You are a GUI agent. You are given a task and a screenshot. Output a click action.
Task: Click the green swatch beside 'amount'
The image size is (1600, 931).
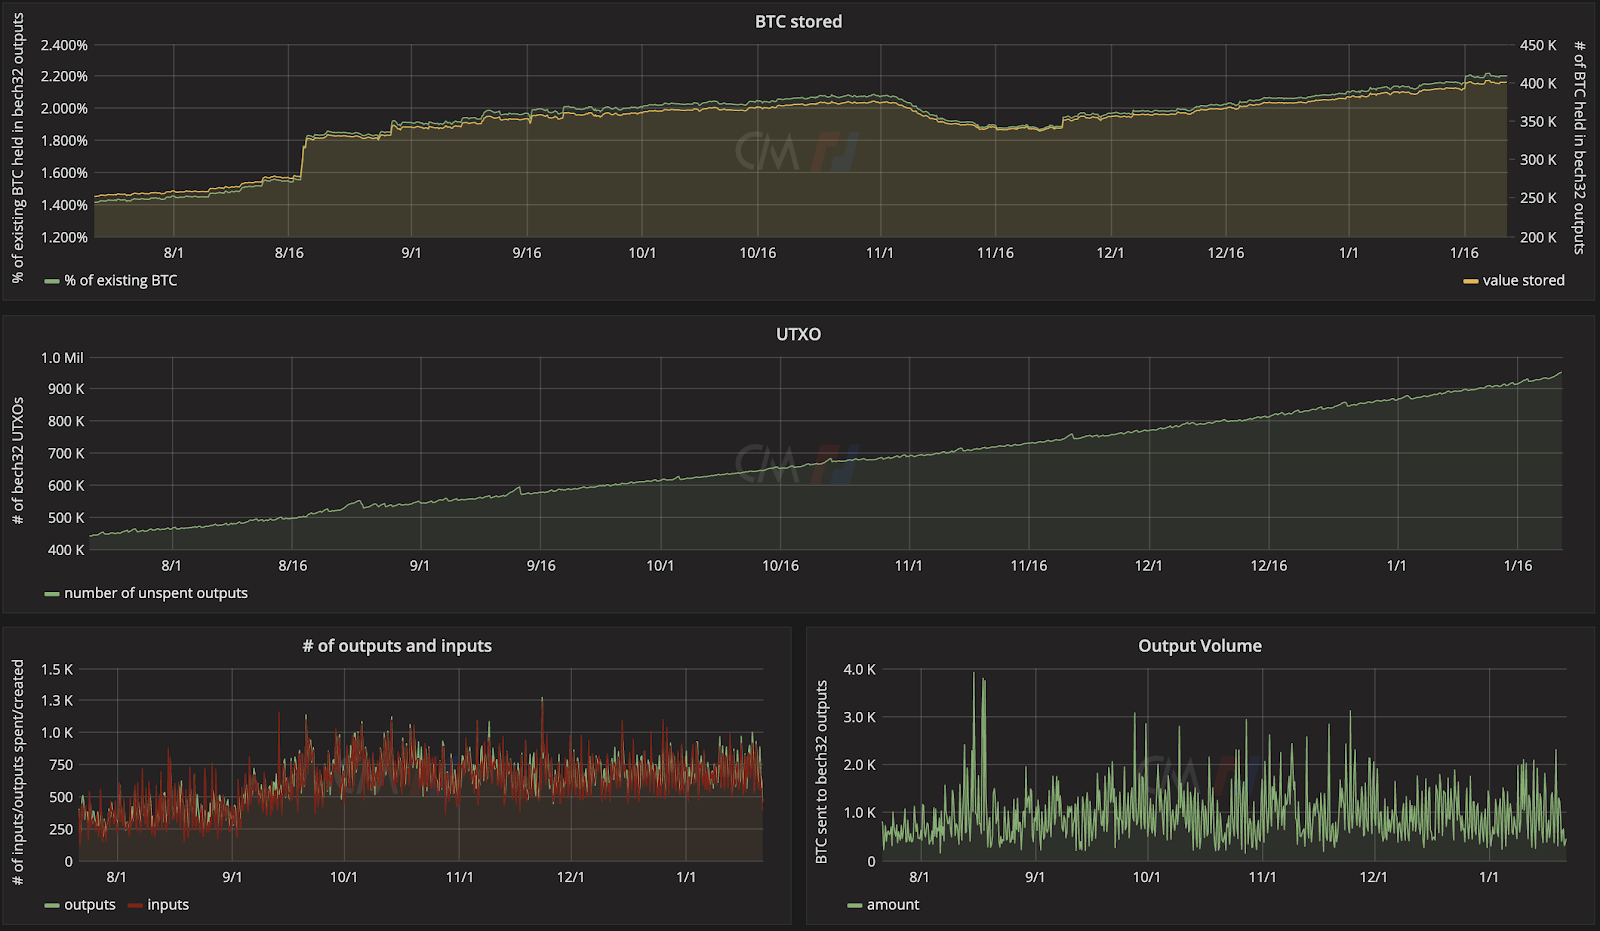pyautogui.click(x=855, y=906)
